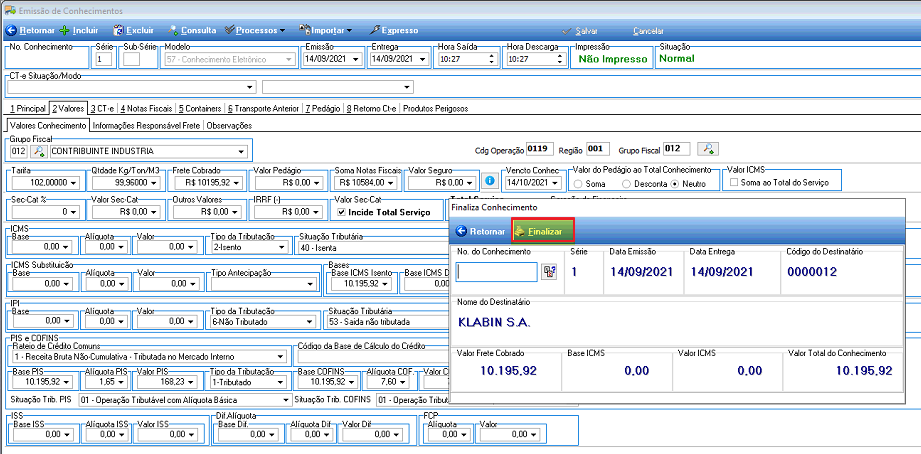Open the Tarifa value dropdown
Image resolution: width=921 pixels, height=454 pixels.
[x=73, y=183]
